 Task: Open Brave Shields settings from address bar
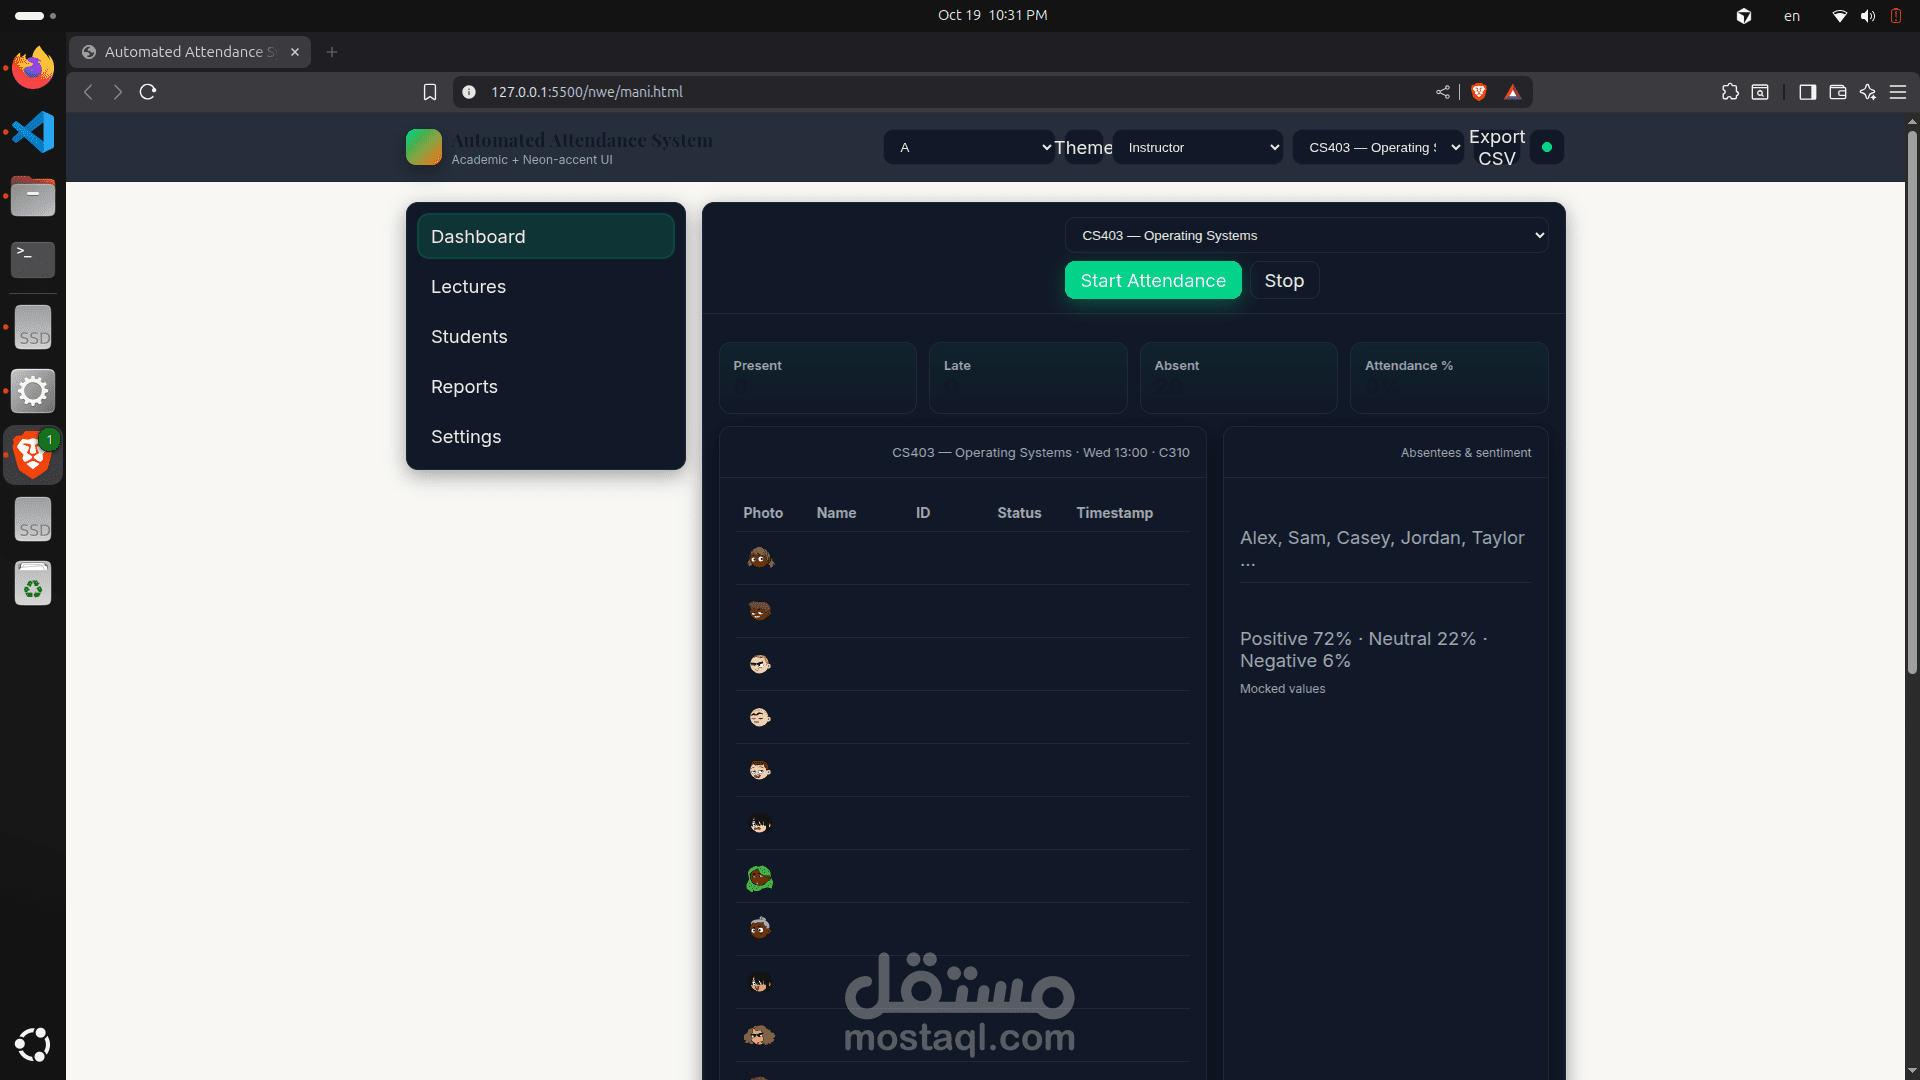click(x=1479, y=92)
